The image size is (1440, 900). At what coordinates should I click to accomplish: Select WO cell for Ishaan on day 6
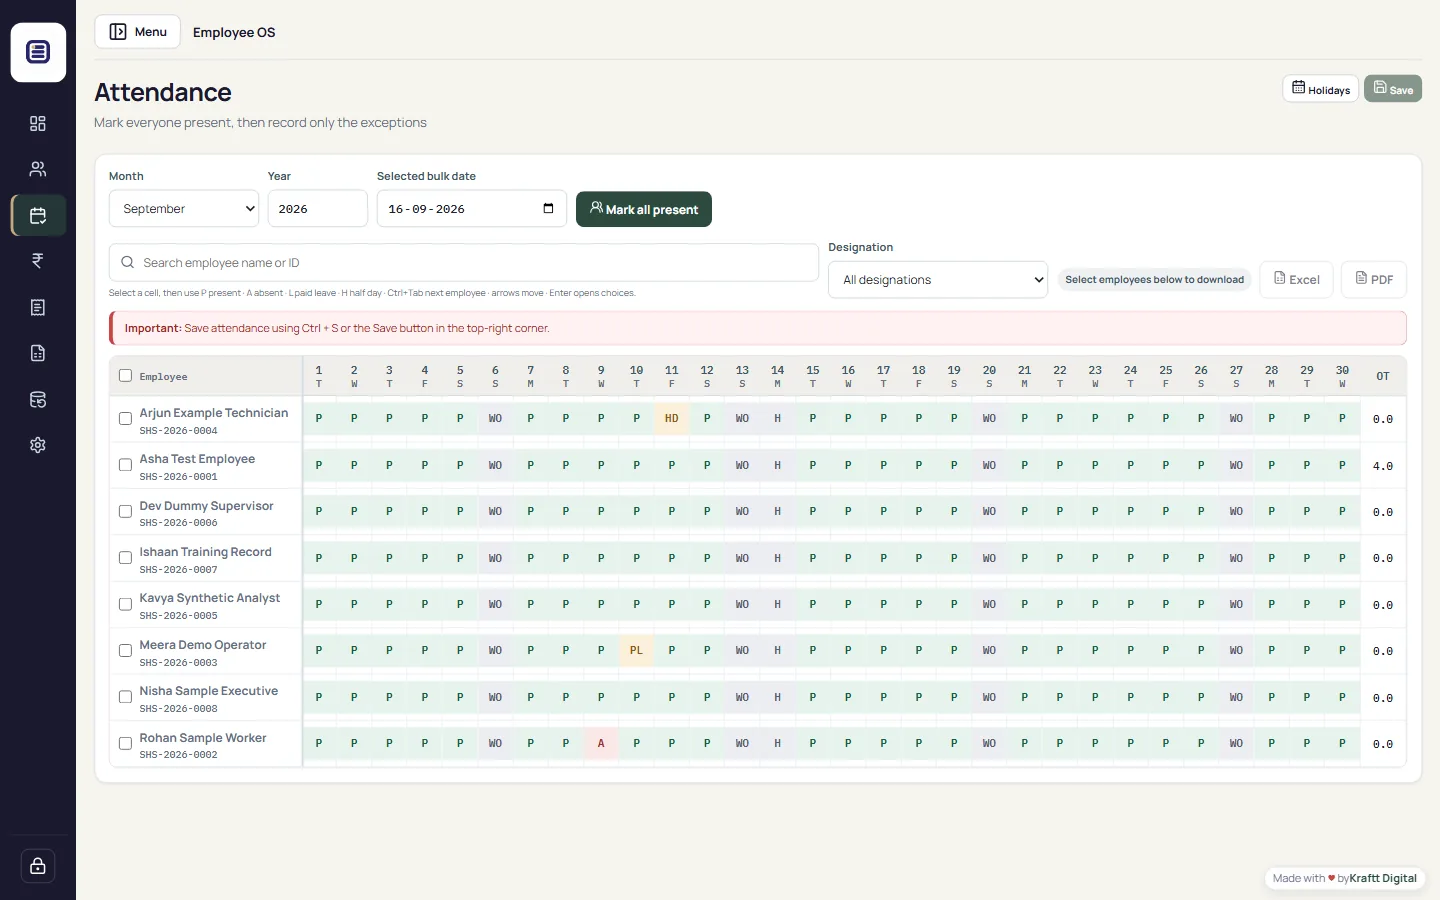click(495, 558)
